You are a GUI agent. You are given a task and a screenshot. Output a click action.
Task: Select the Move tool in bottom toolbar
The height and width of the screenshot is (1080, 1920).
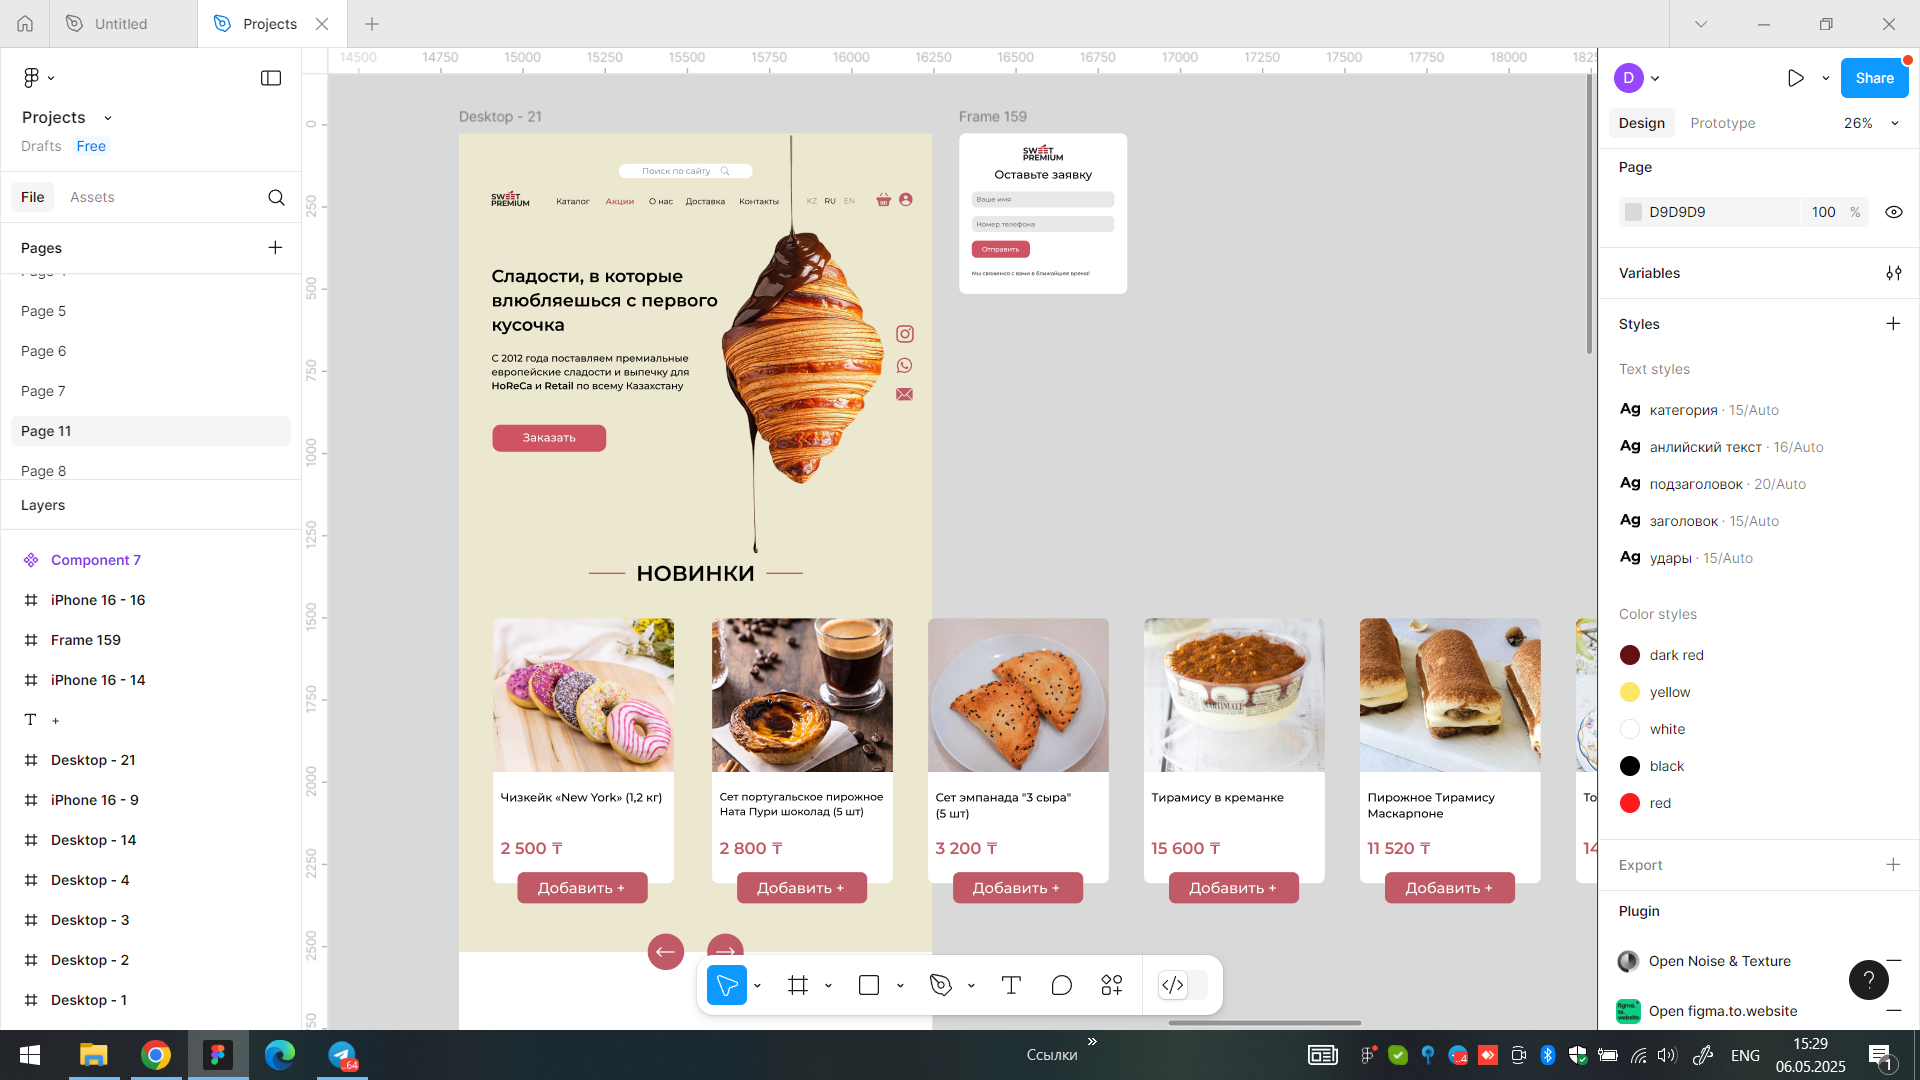click(727, 985)
